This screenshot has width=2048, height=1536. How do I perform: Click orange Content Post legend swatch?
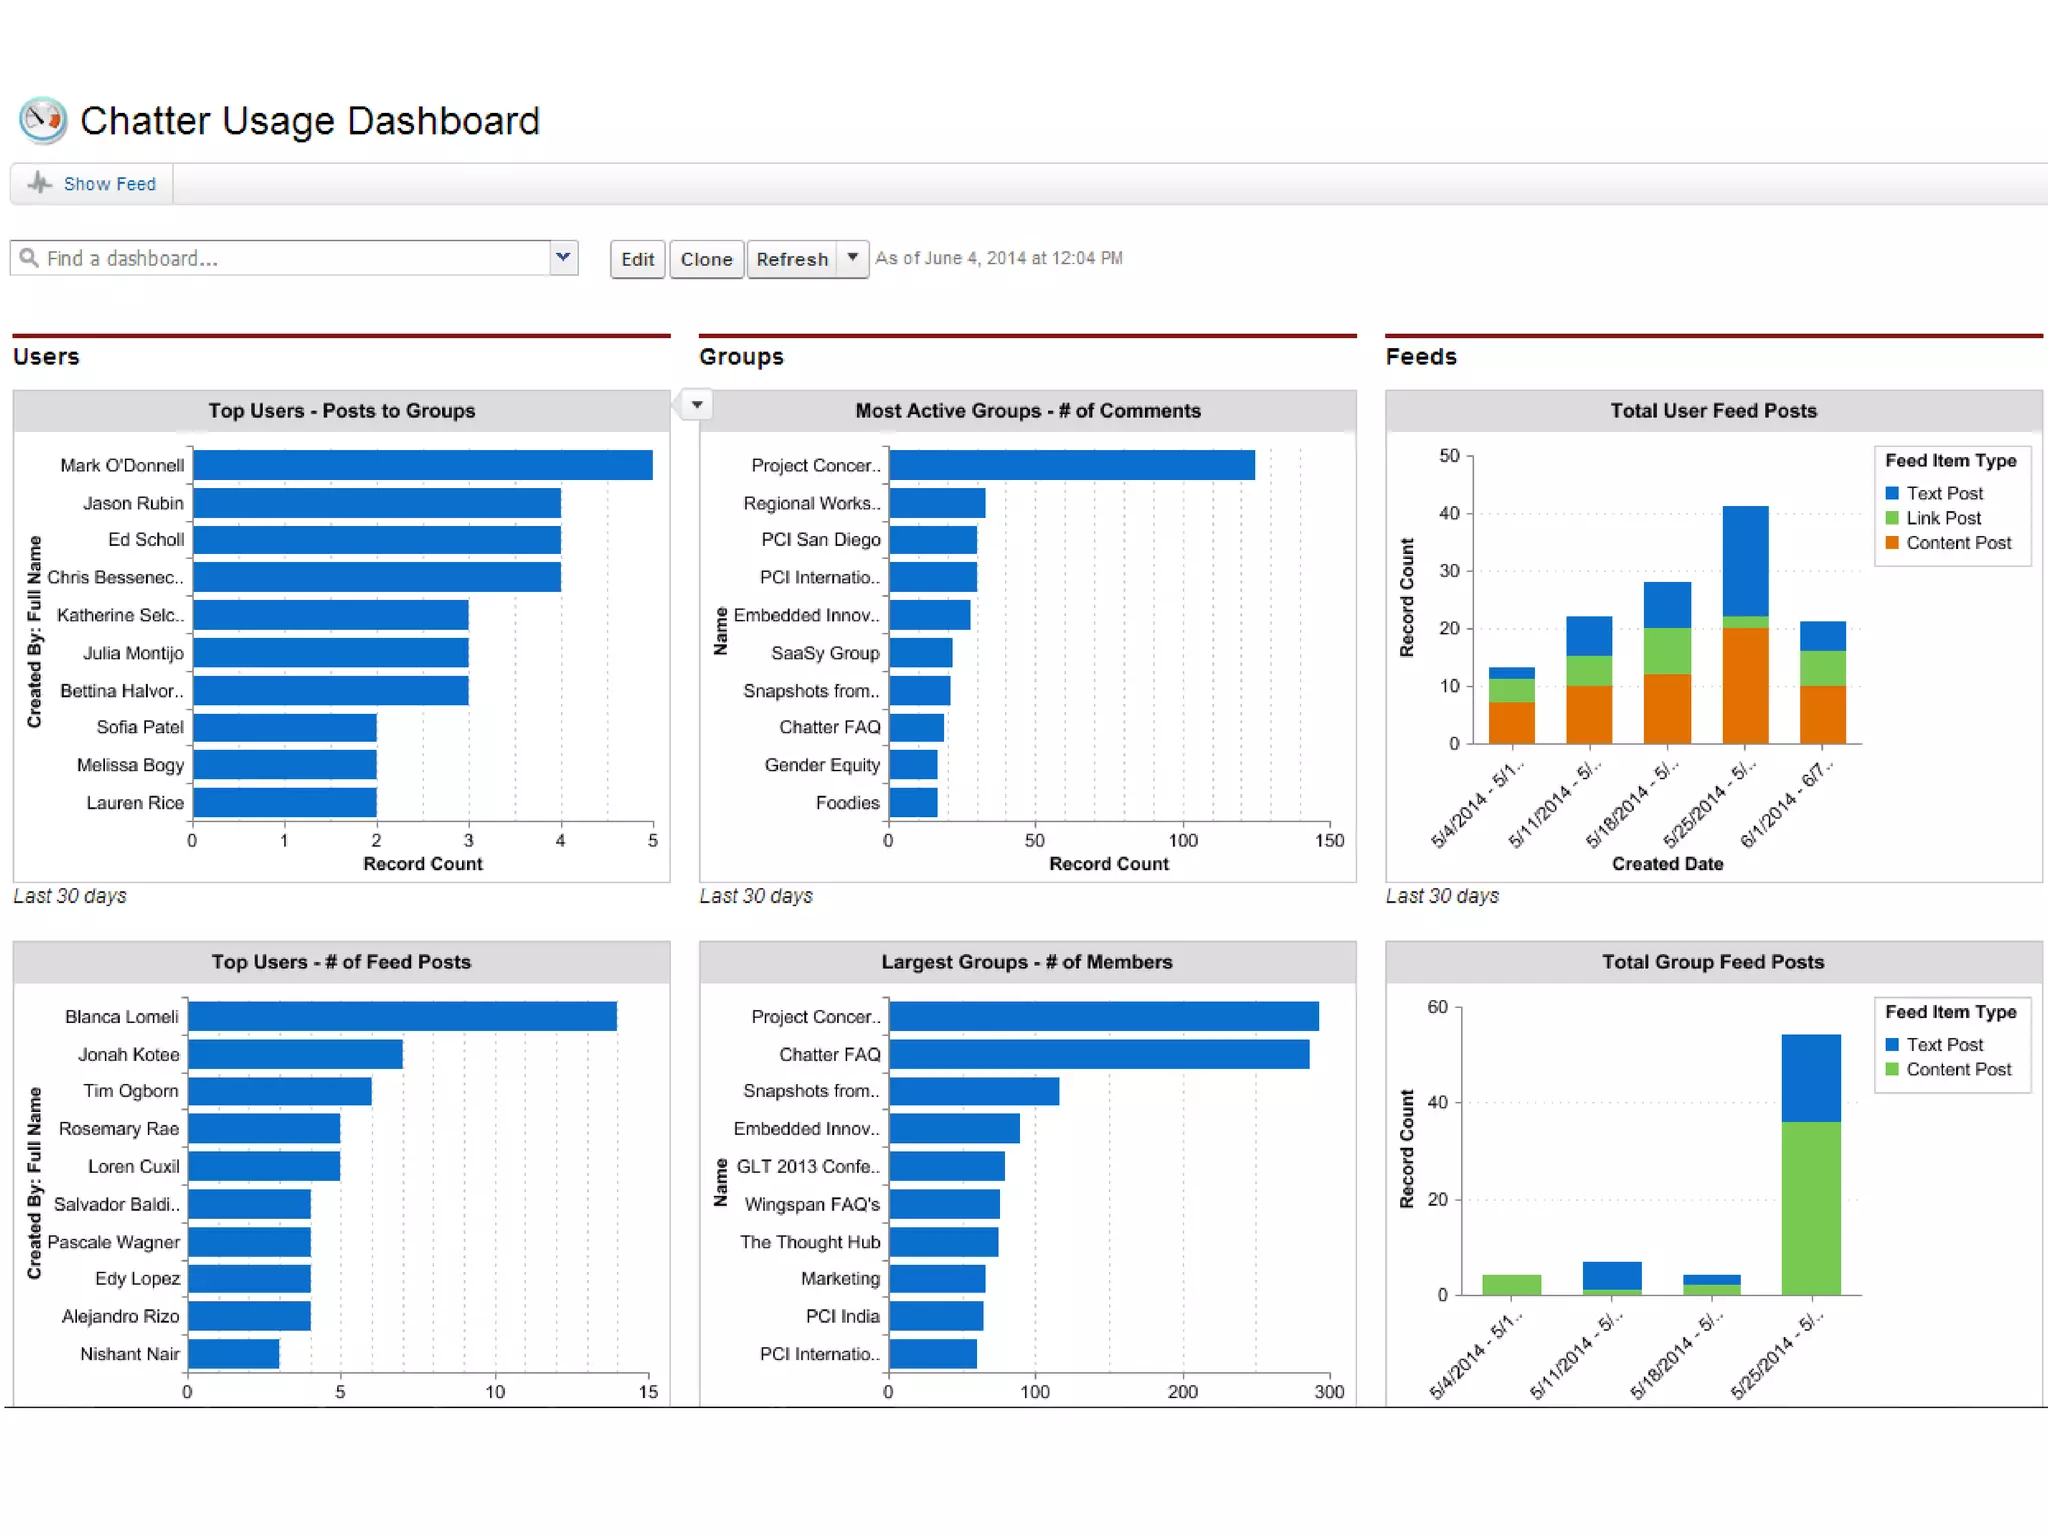(x=1892, y=543)
